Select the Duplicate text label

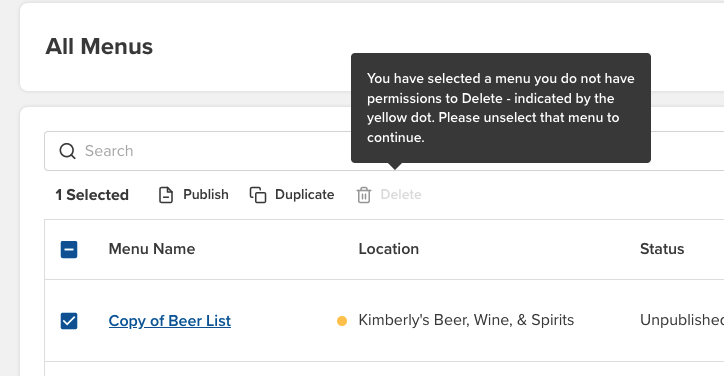coord(304,194)
